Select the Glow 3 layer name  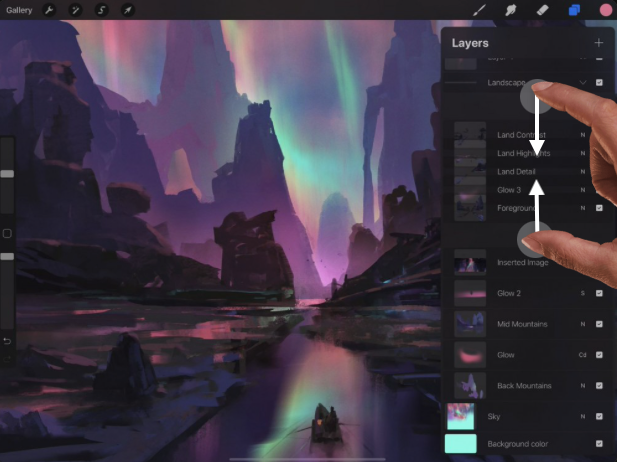[509, 190]
